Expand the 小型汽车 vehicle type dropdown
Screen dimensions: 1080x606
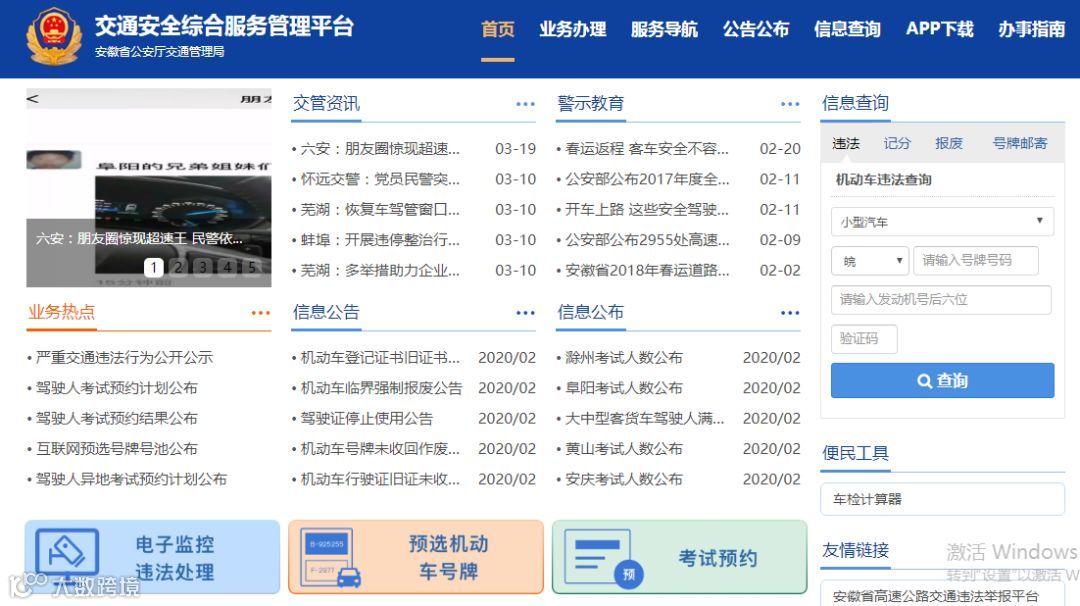pyautogui.click(x=942, y=222)
